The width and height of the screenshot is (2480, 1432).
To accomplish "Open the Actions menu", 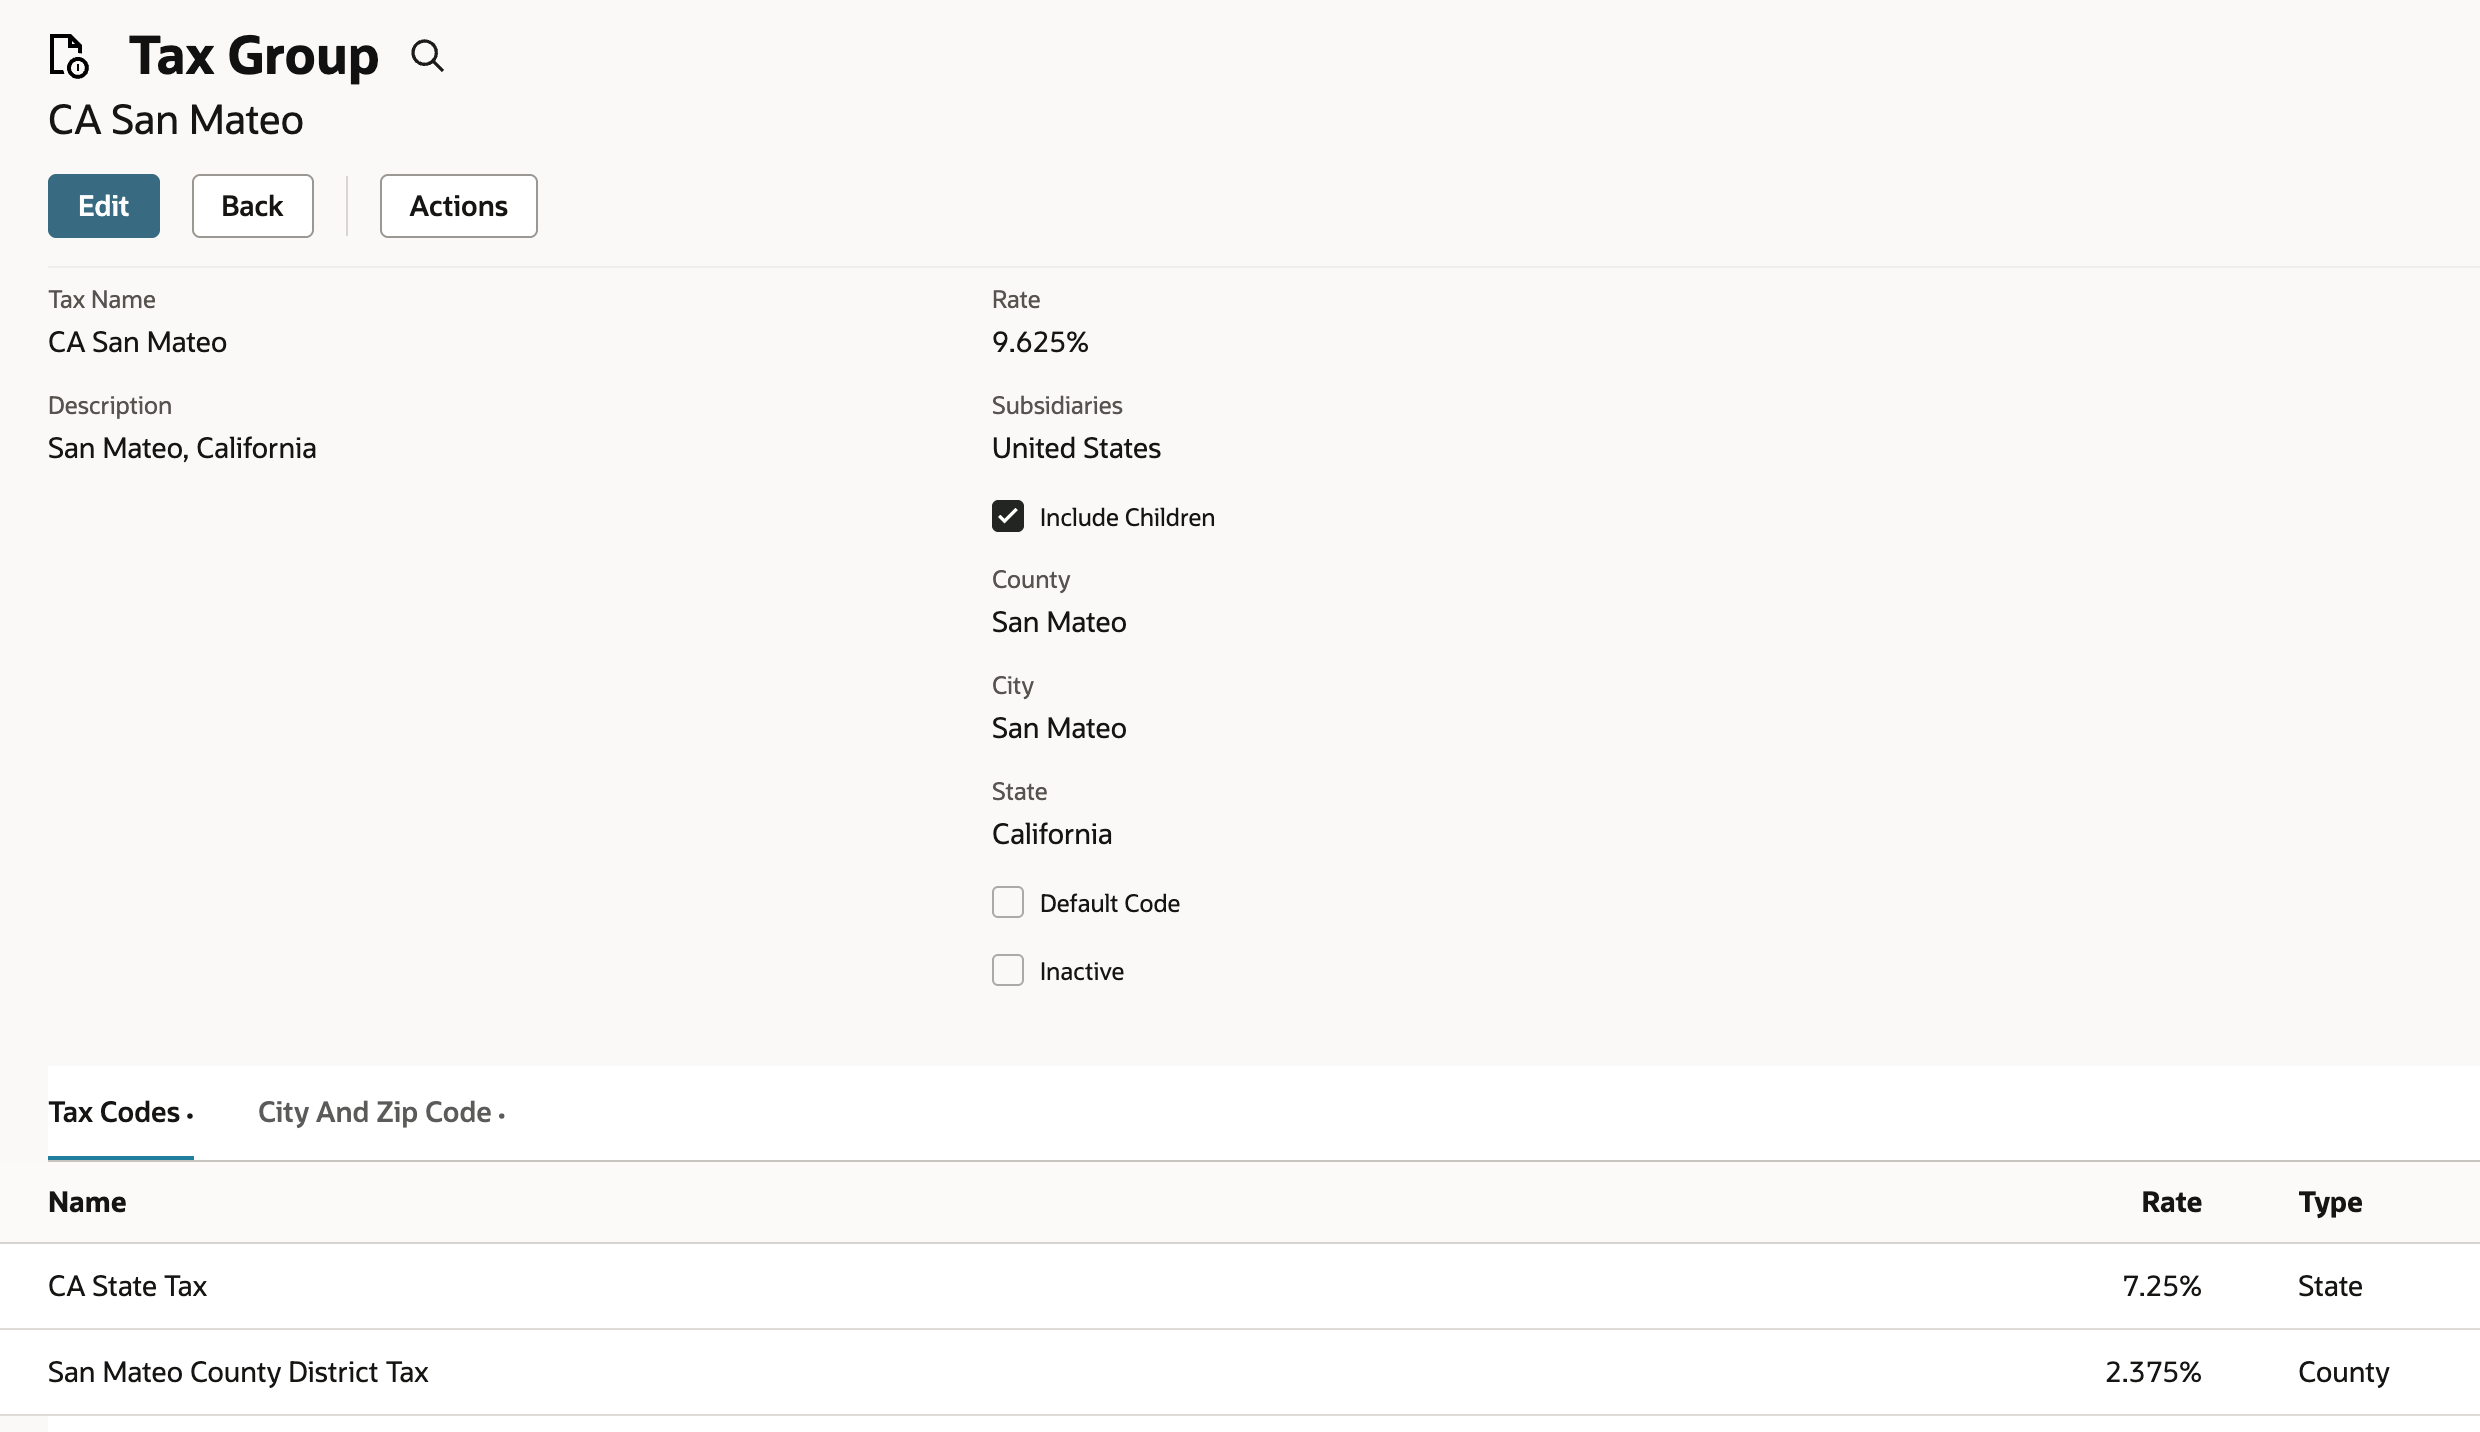I will (x=459, y=206).
